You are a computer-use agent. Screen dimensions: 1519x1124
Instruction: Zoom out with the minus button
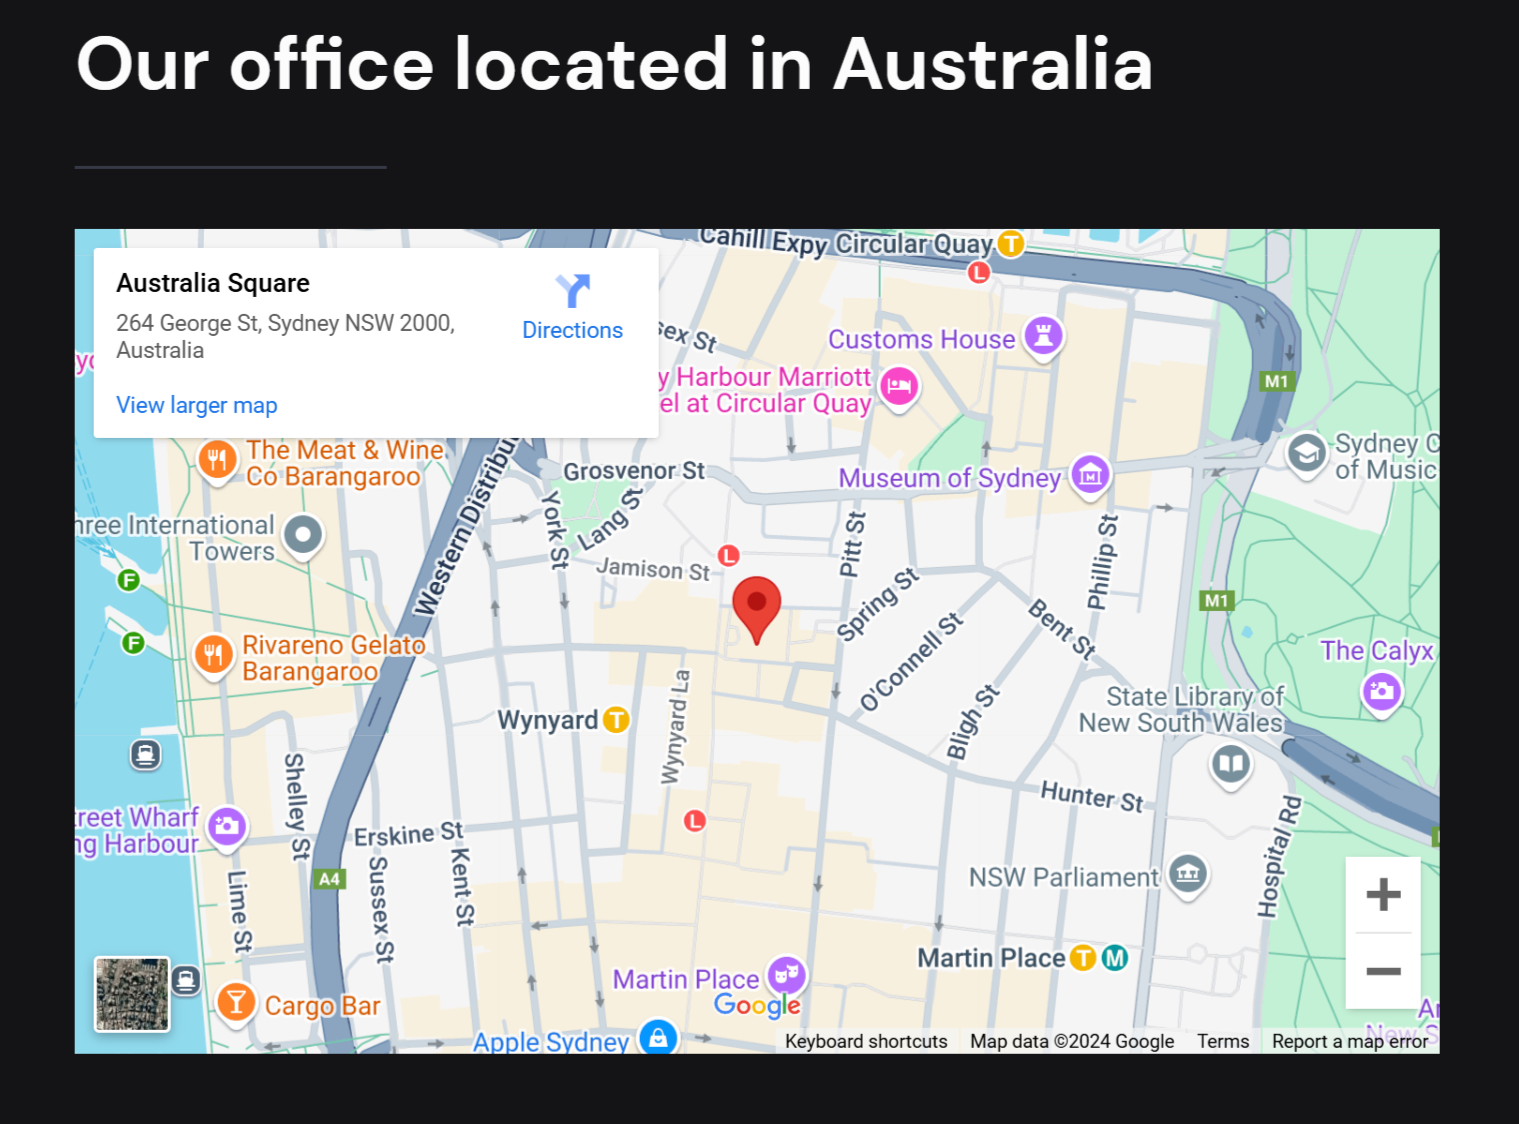point(1383,971)
